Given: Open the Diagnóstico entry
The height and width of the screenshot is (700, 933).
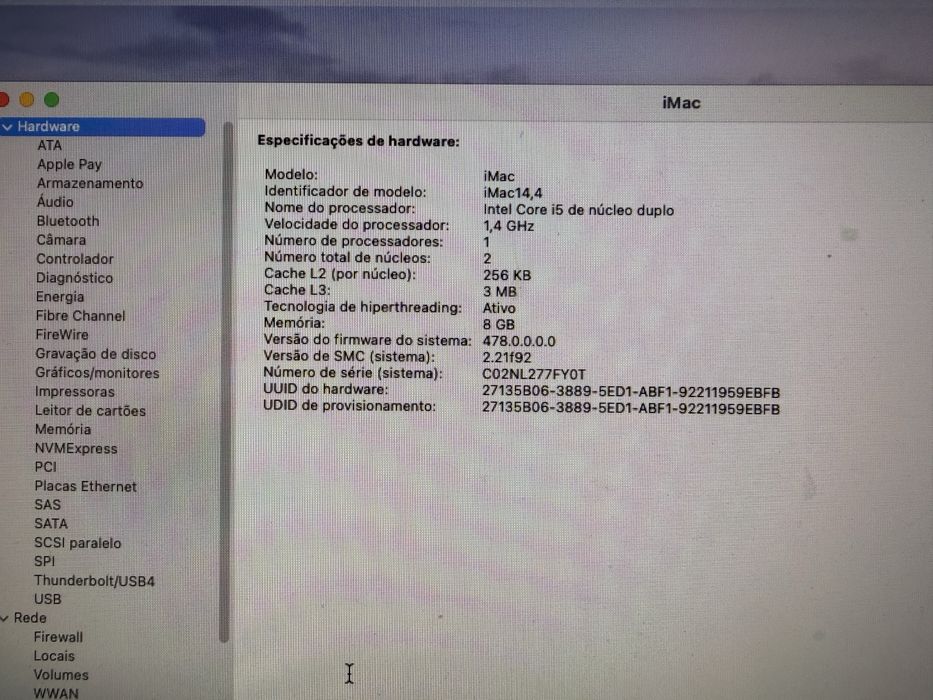Looking at the screenshot, I should coord(74,278).
